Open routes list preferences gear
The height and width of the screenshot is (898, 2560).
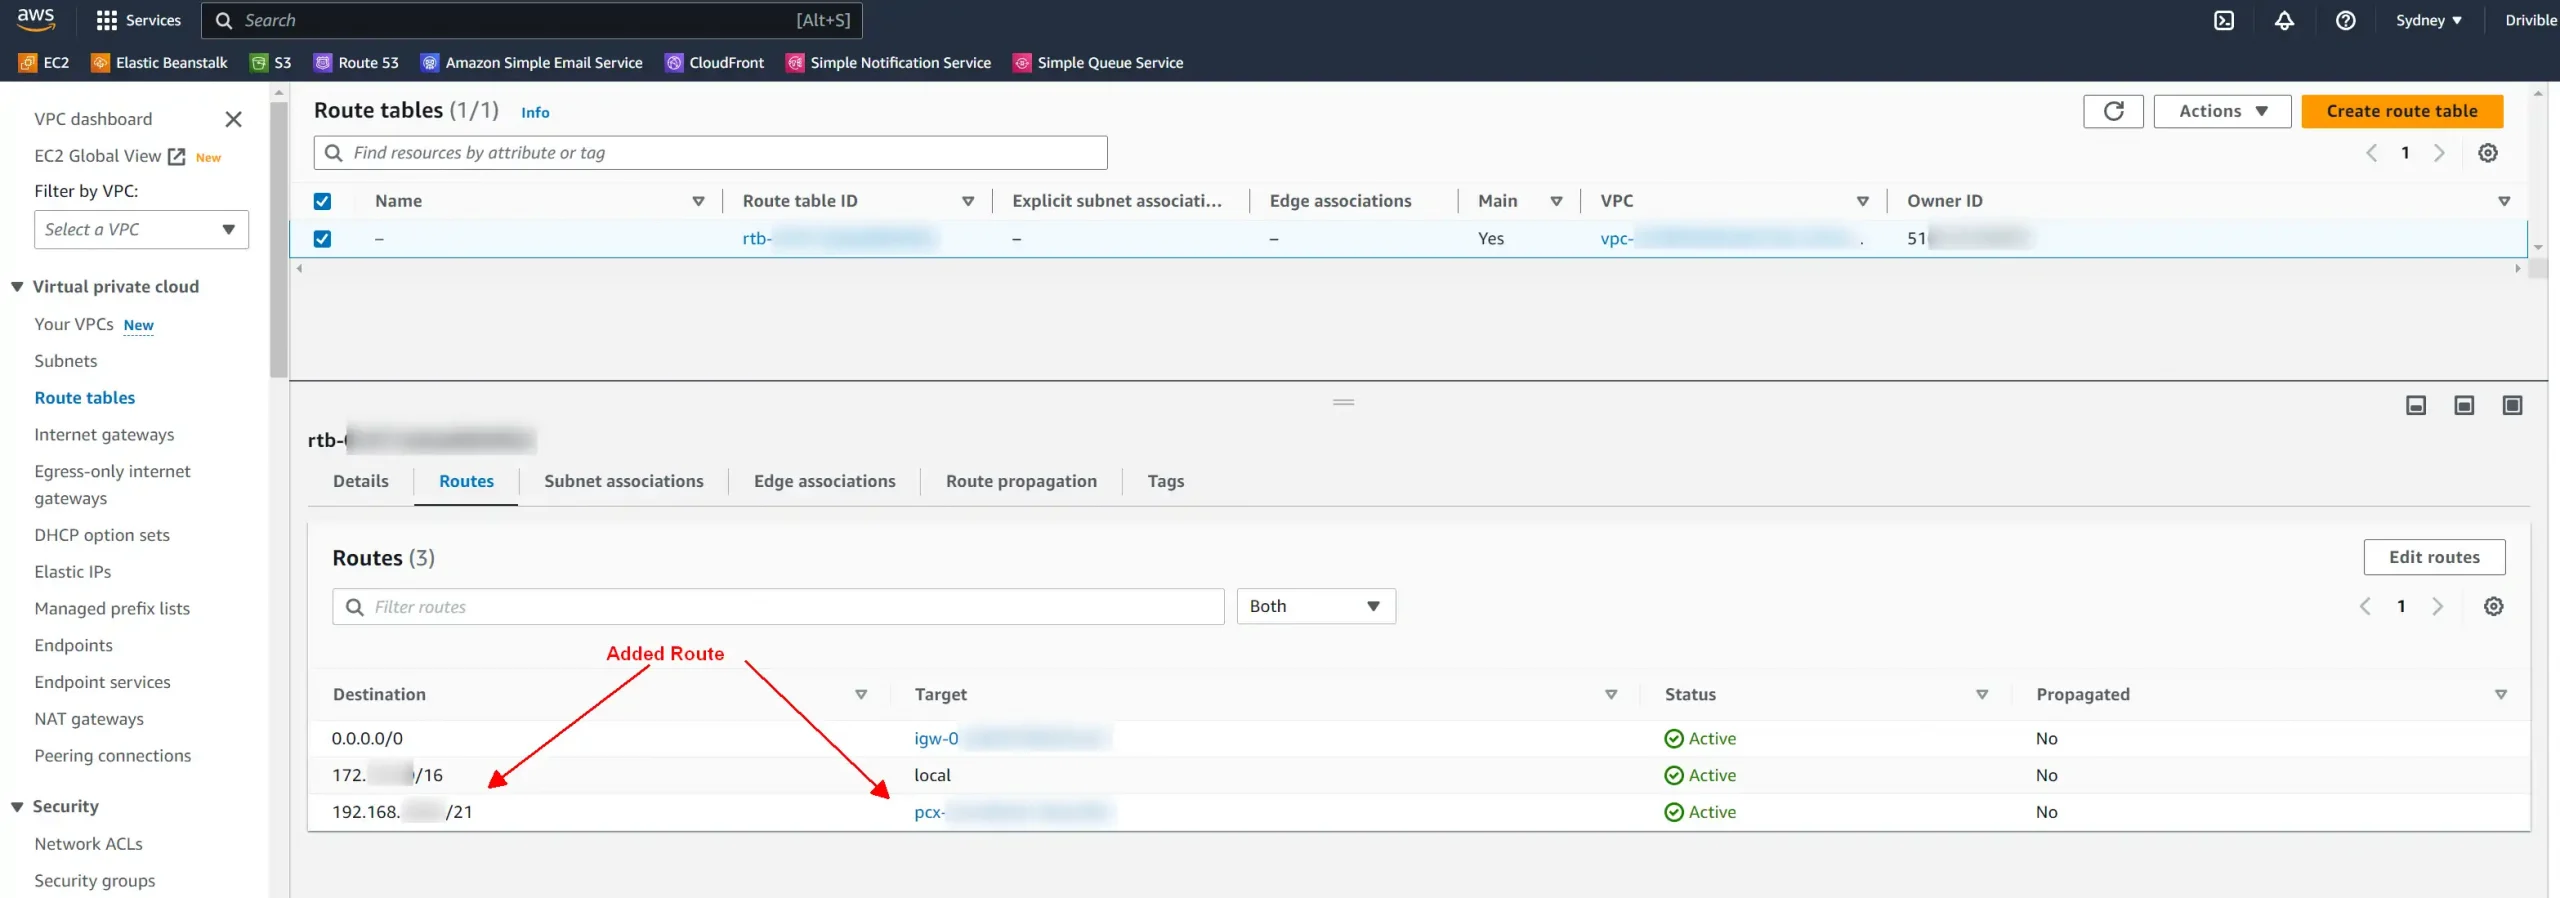coord(2493,606)
